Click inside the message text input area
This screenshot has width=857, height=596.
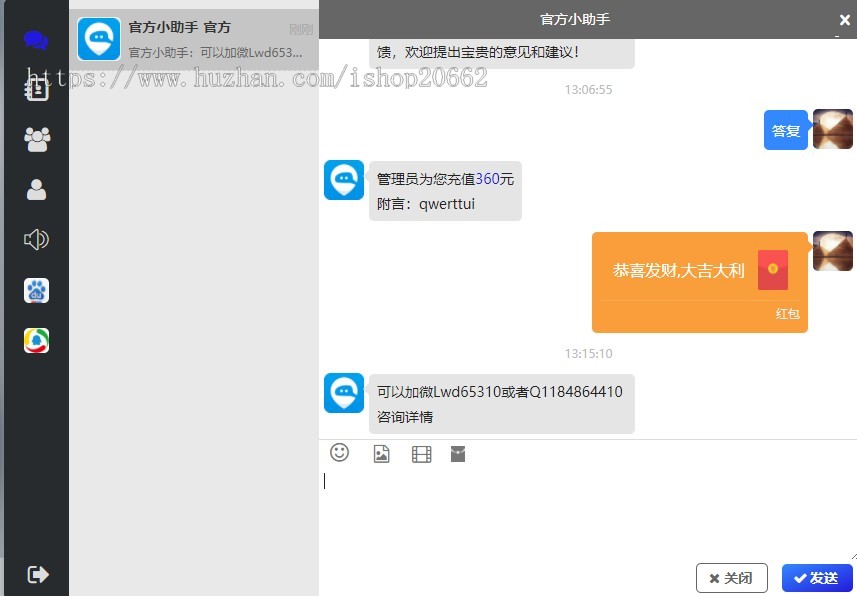point(586,510)
